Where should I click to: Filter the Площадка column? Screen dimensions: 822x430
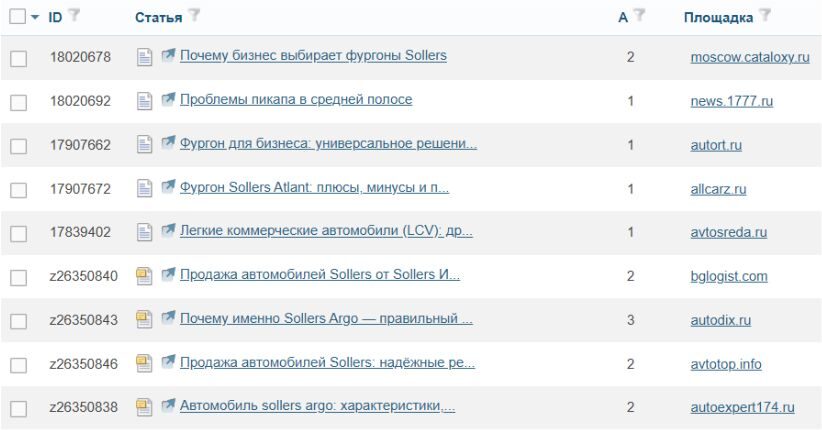pos(765,16)
